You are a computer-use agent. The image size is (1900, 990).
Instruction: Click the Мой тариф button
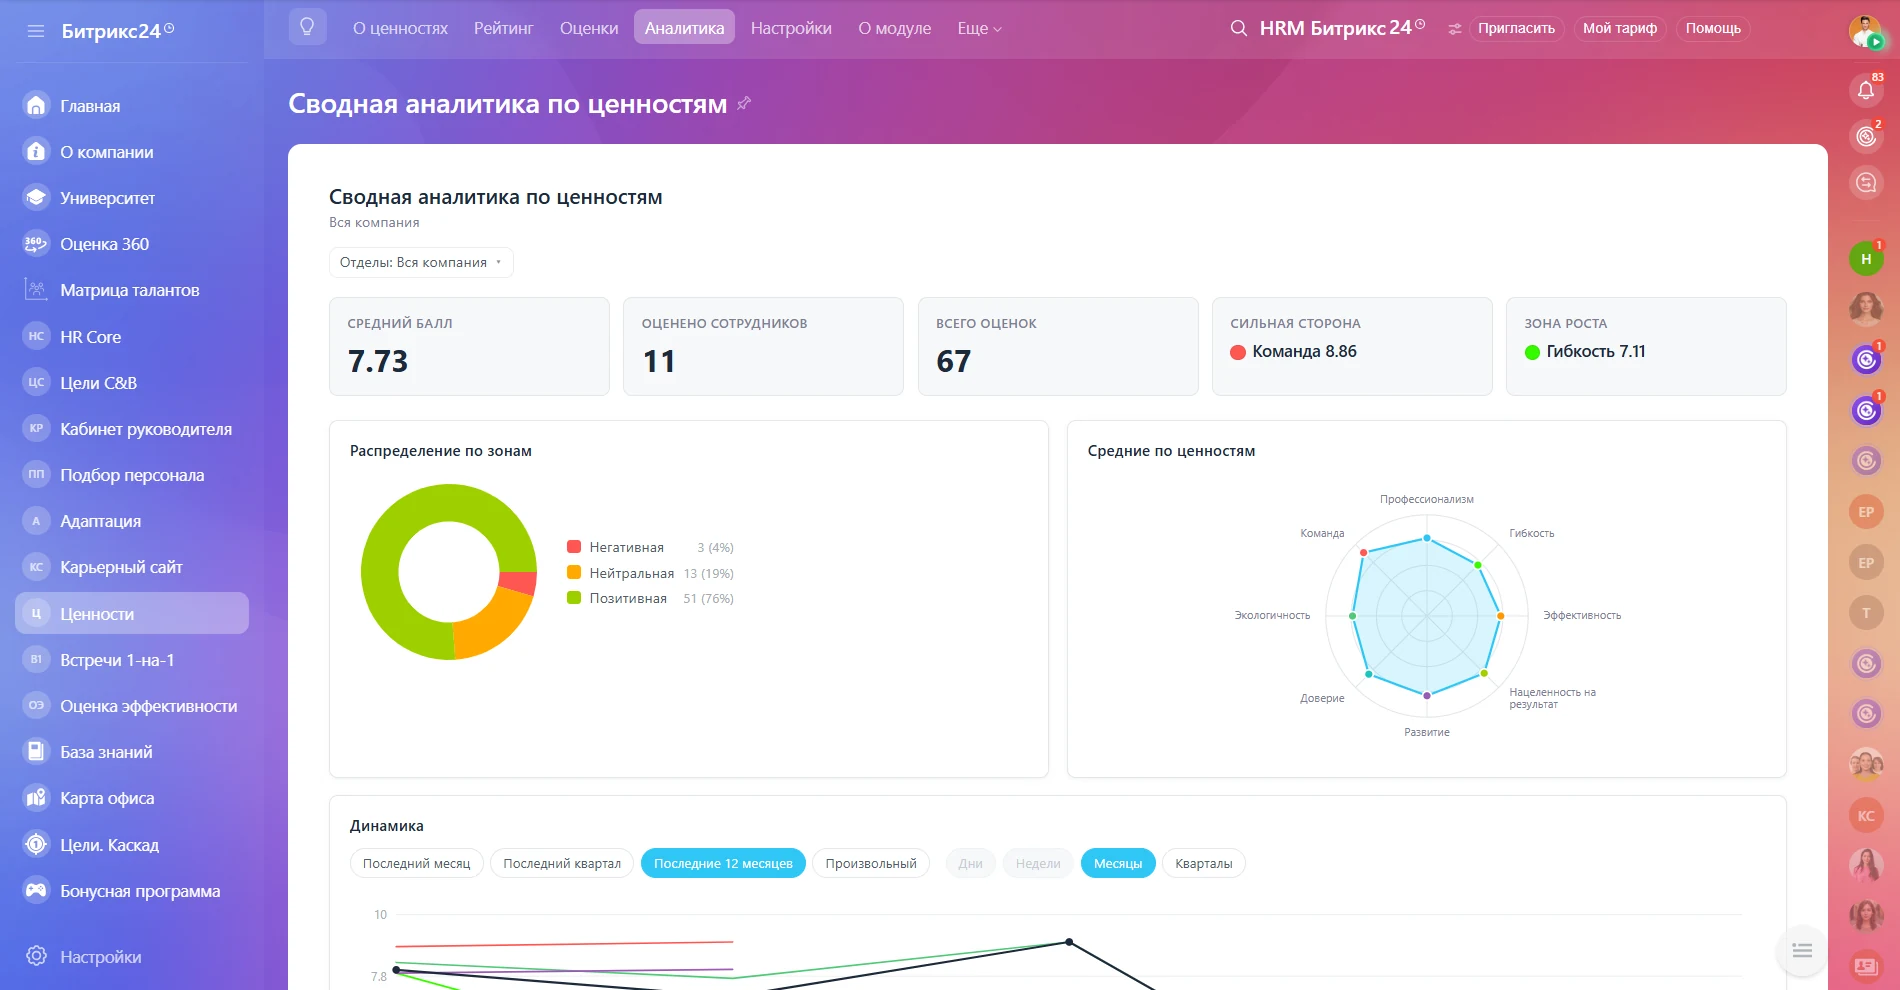click(x=1620, y=28)
